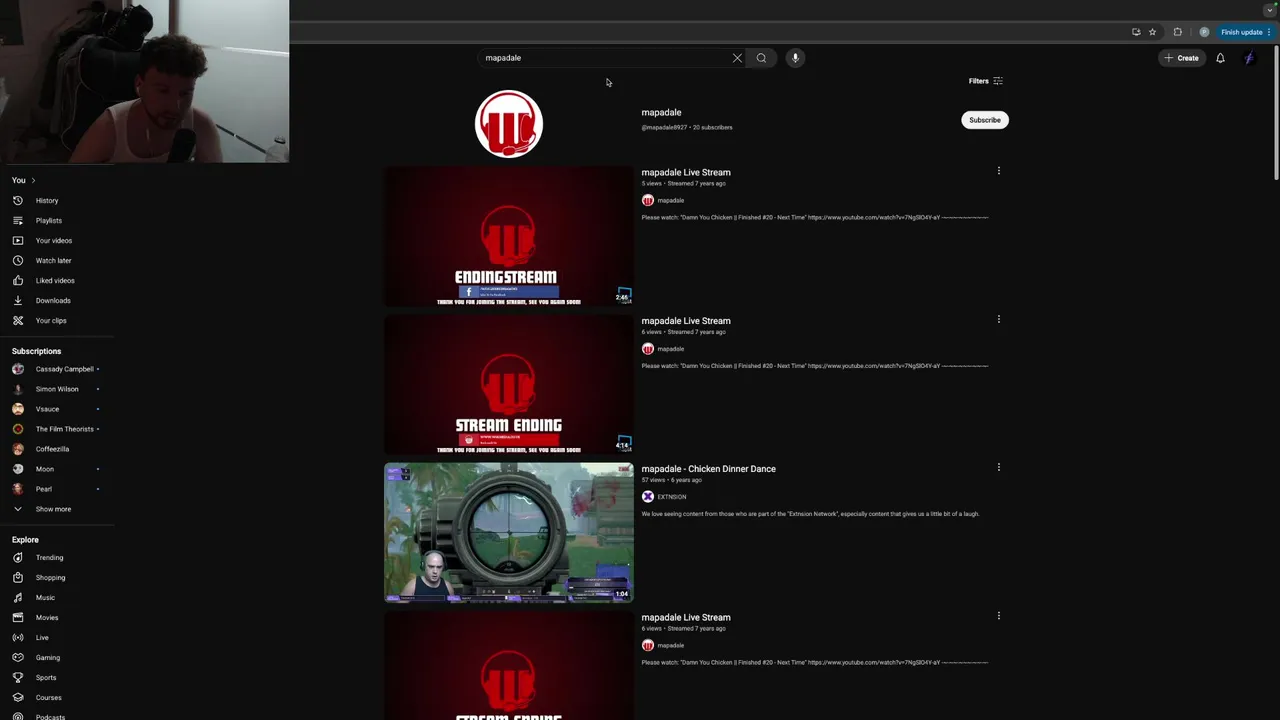Expand the You section chevron
The width and height of the screenshot is (1280, 720).
coord(33,181)
